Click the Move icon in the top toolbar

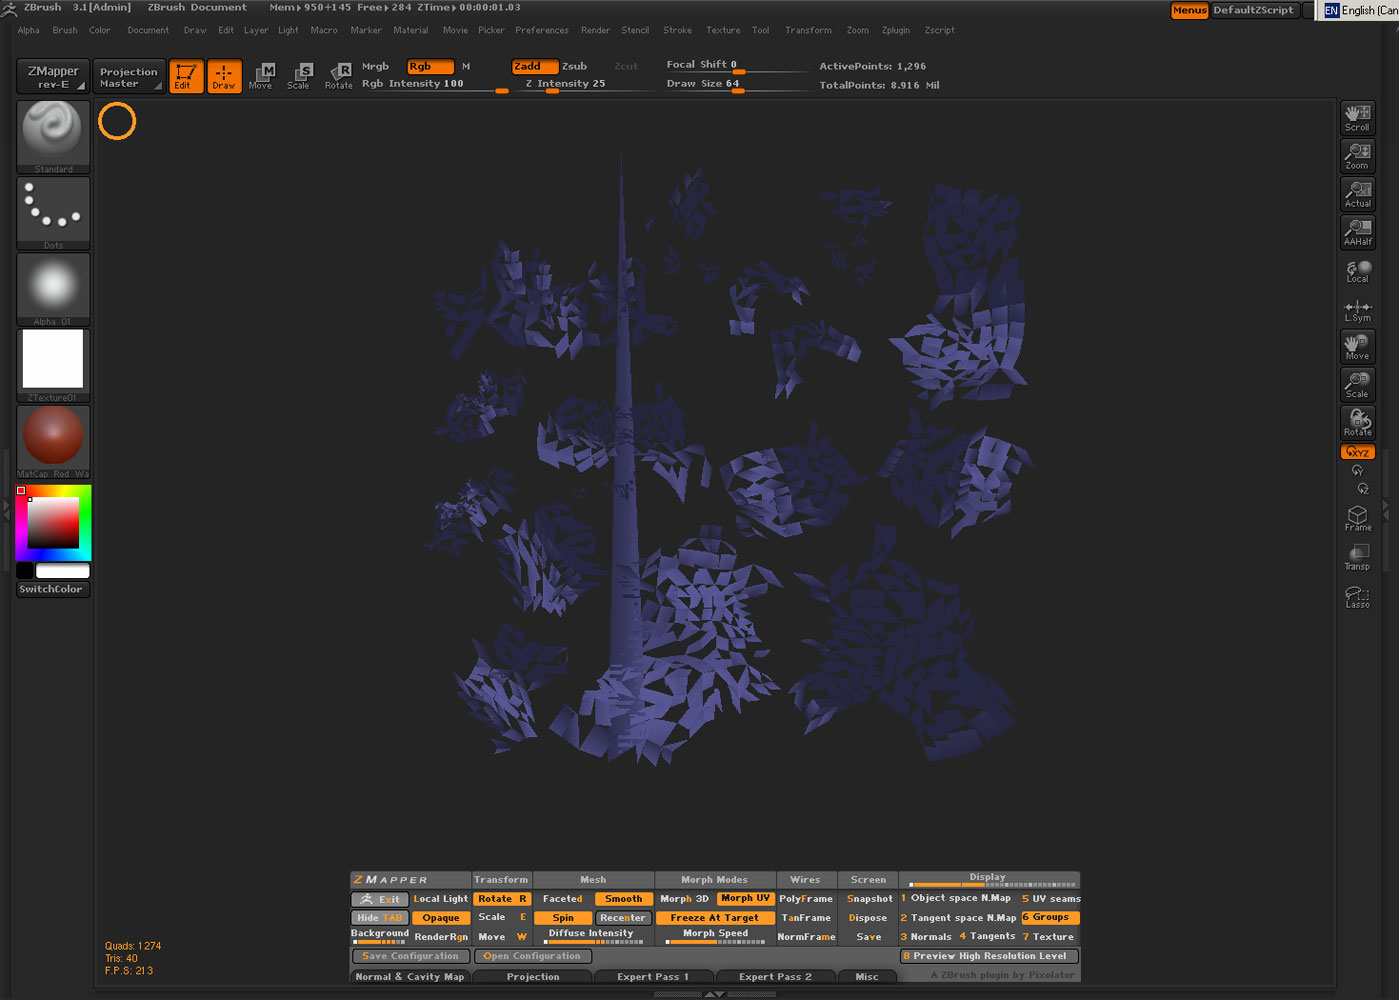point(261,75)
